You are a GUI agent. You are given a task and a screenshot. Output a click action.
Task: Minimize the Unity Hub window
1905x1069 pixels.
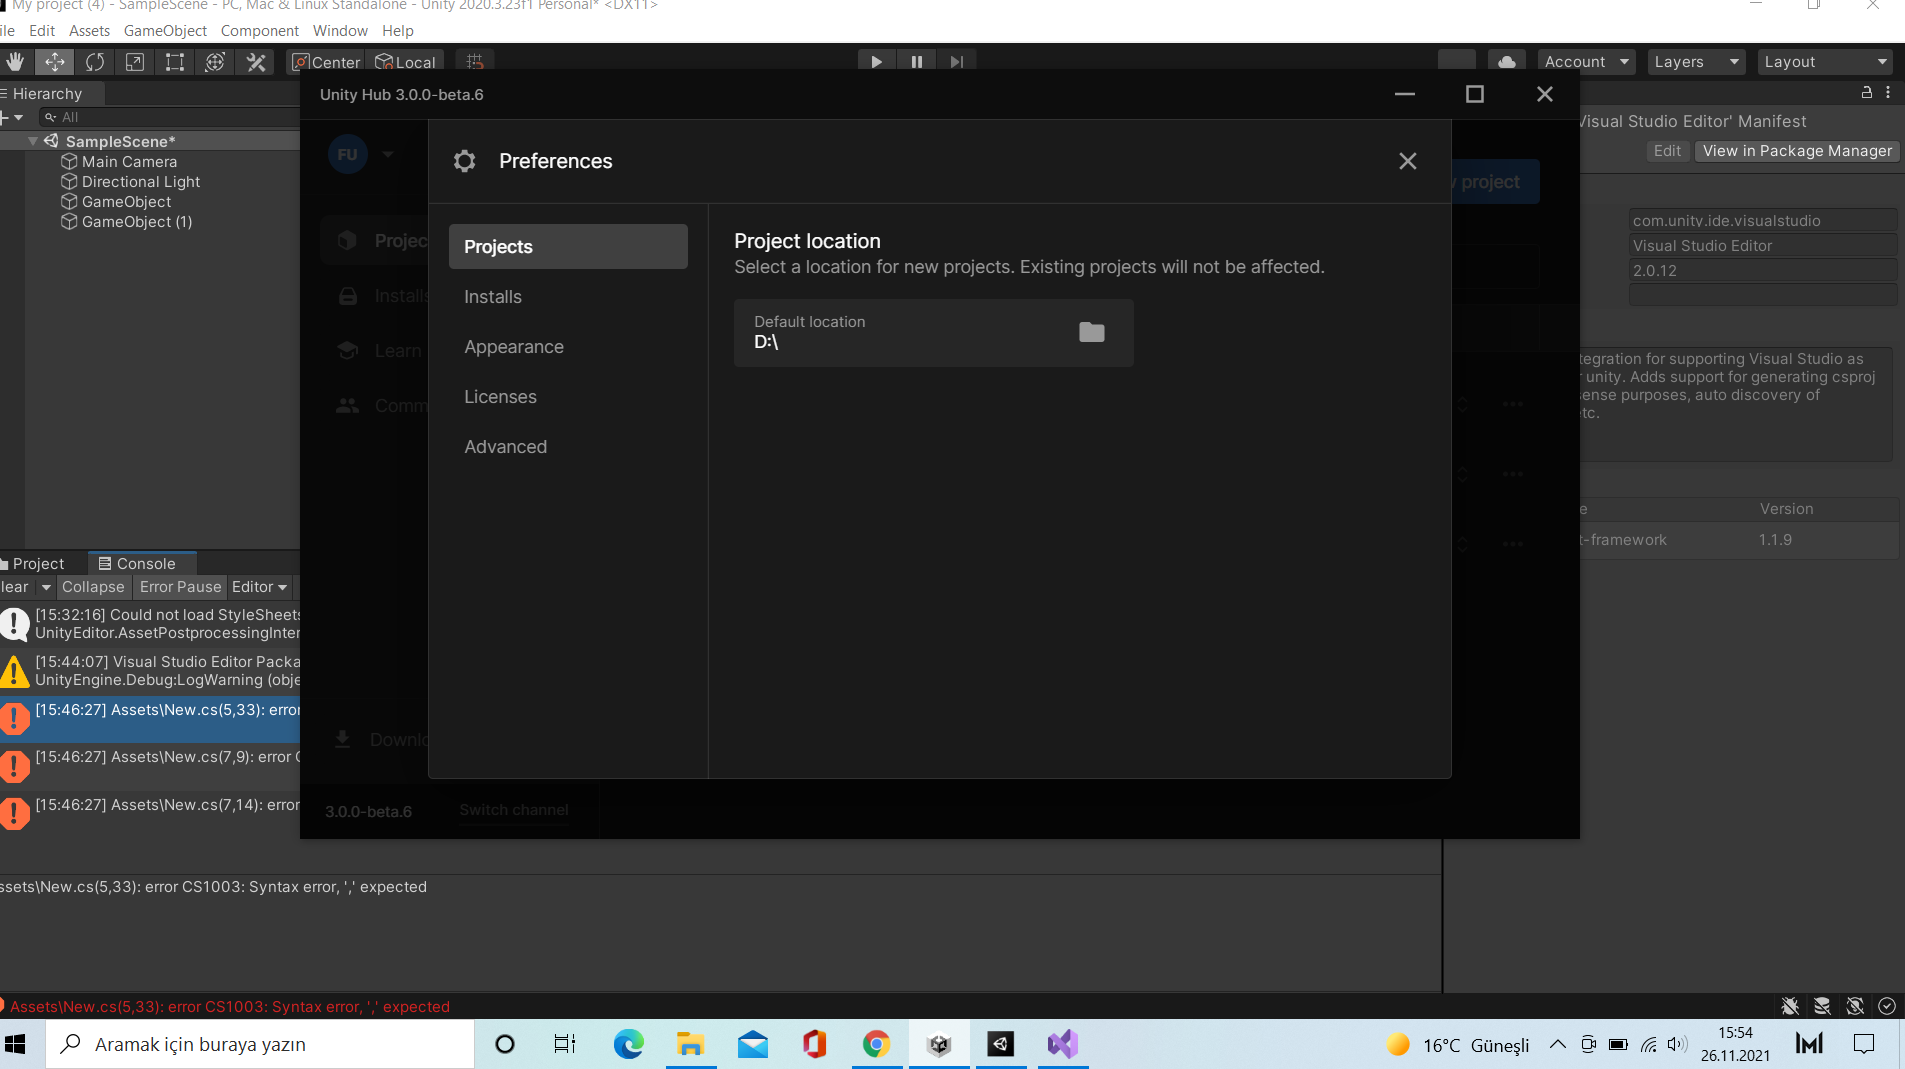point(1405,94)
